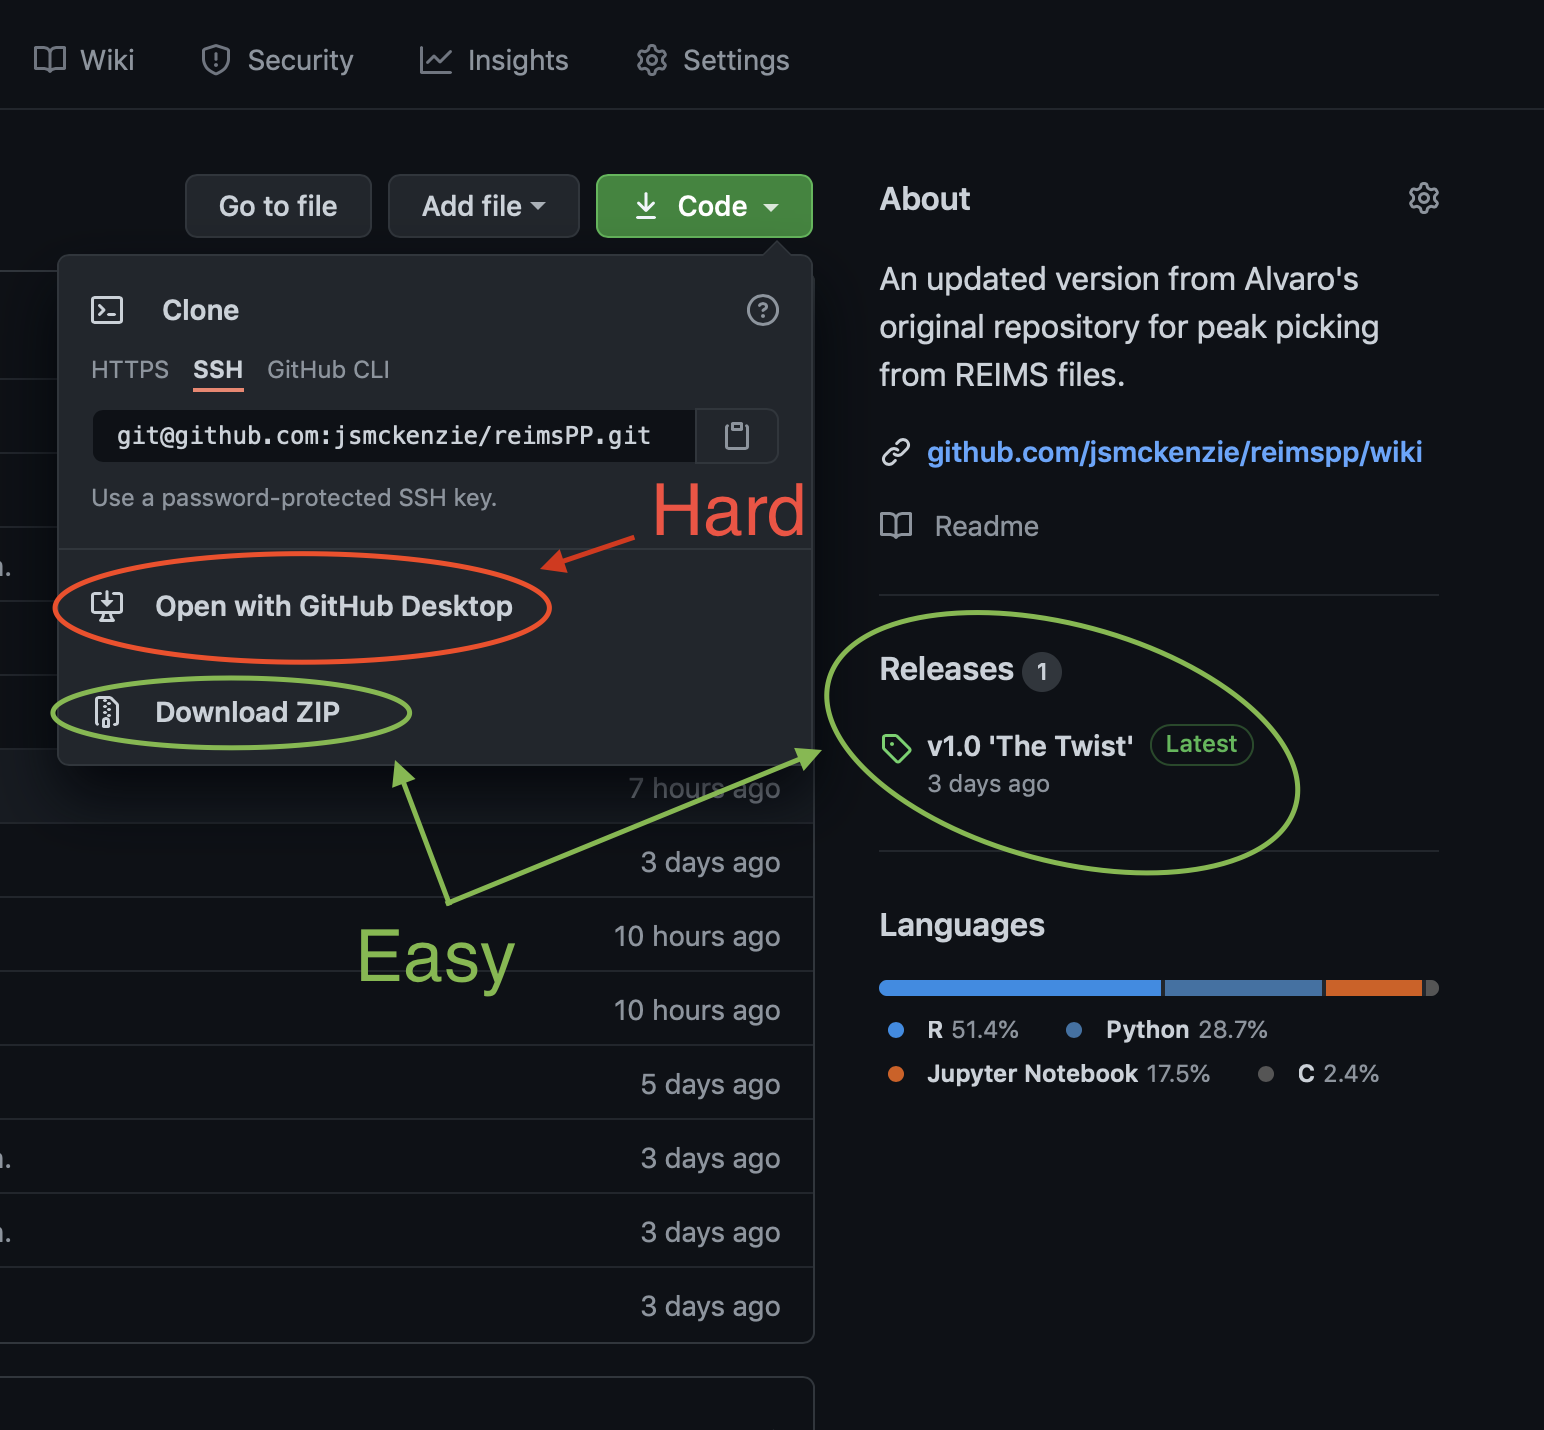Click the terminal icon beside Clone
This screenshot has width=1544, height=1430.
107,310
